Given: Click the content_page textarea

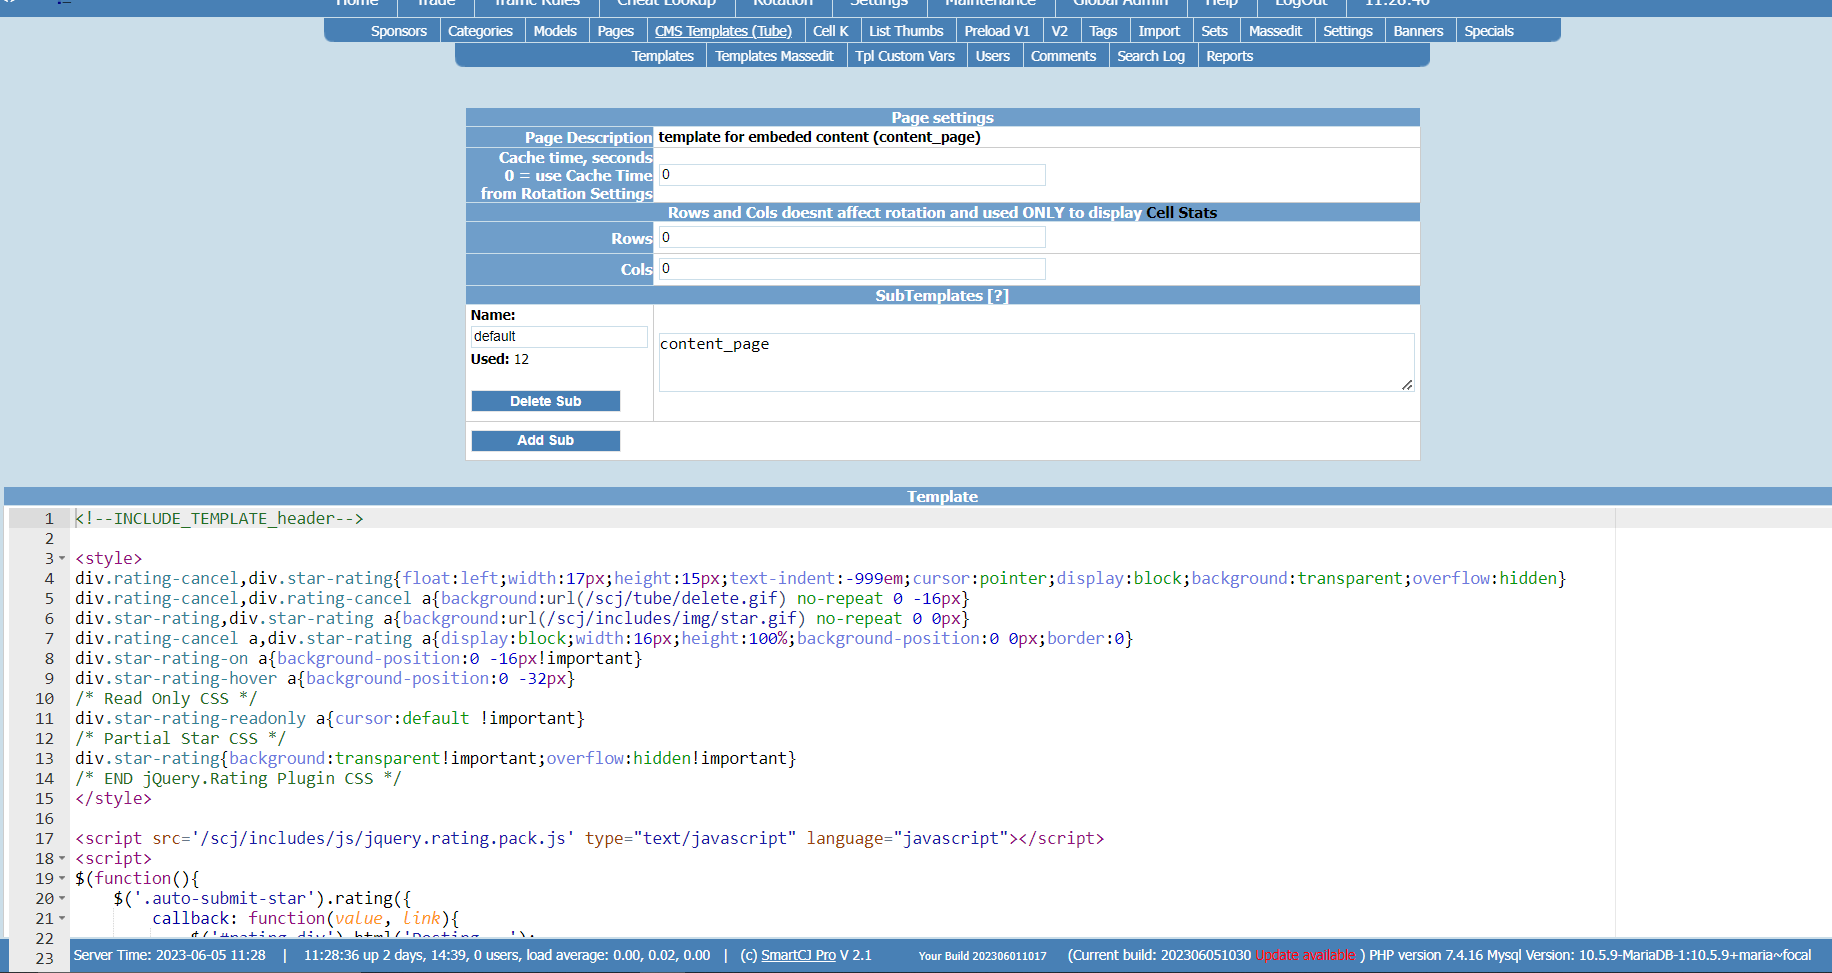Looking at the screenshot, I should (x=1036, y=362).
